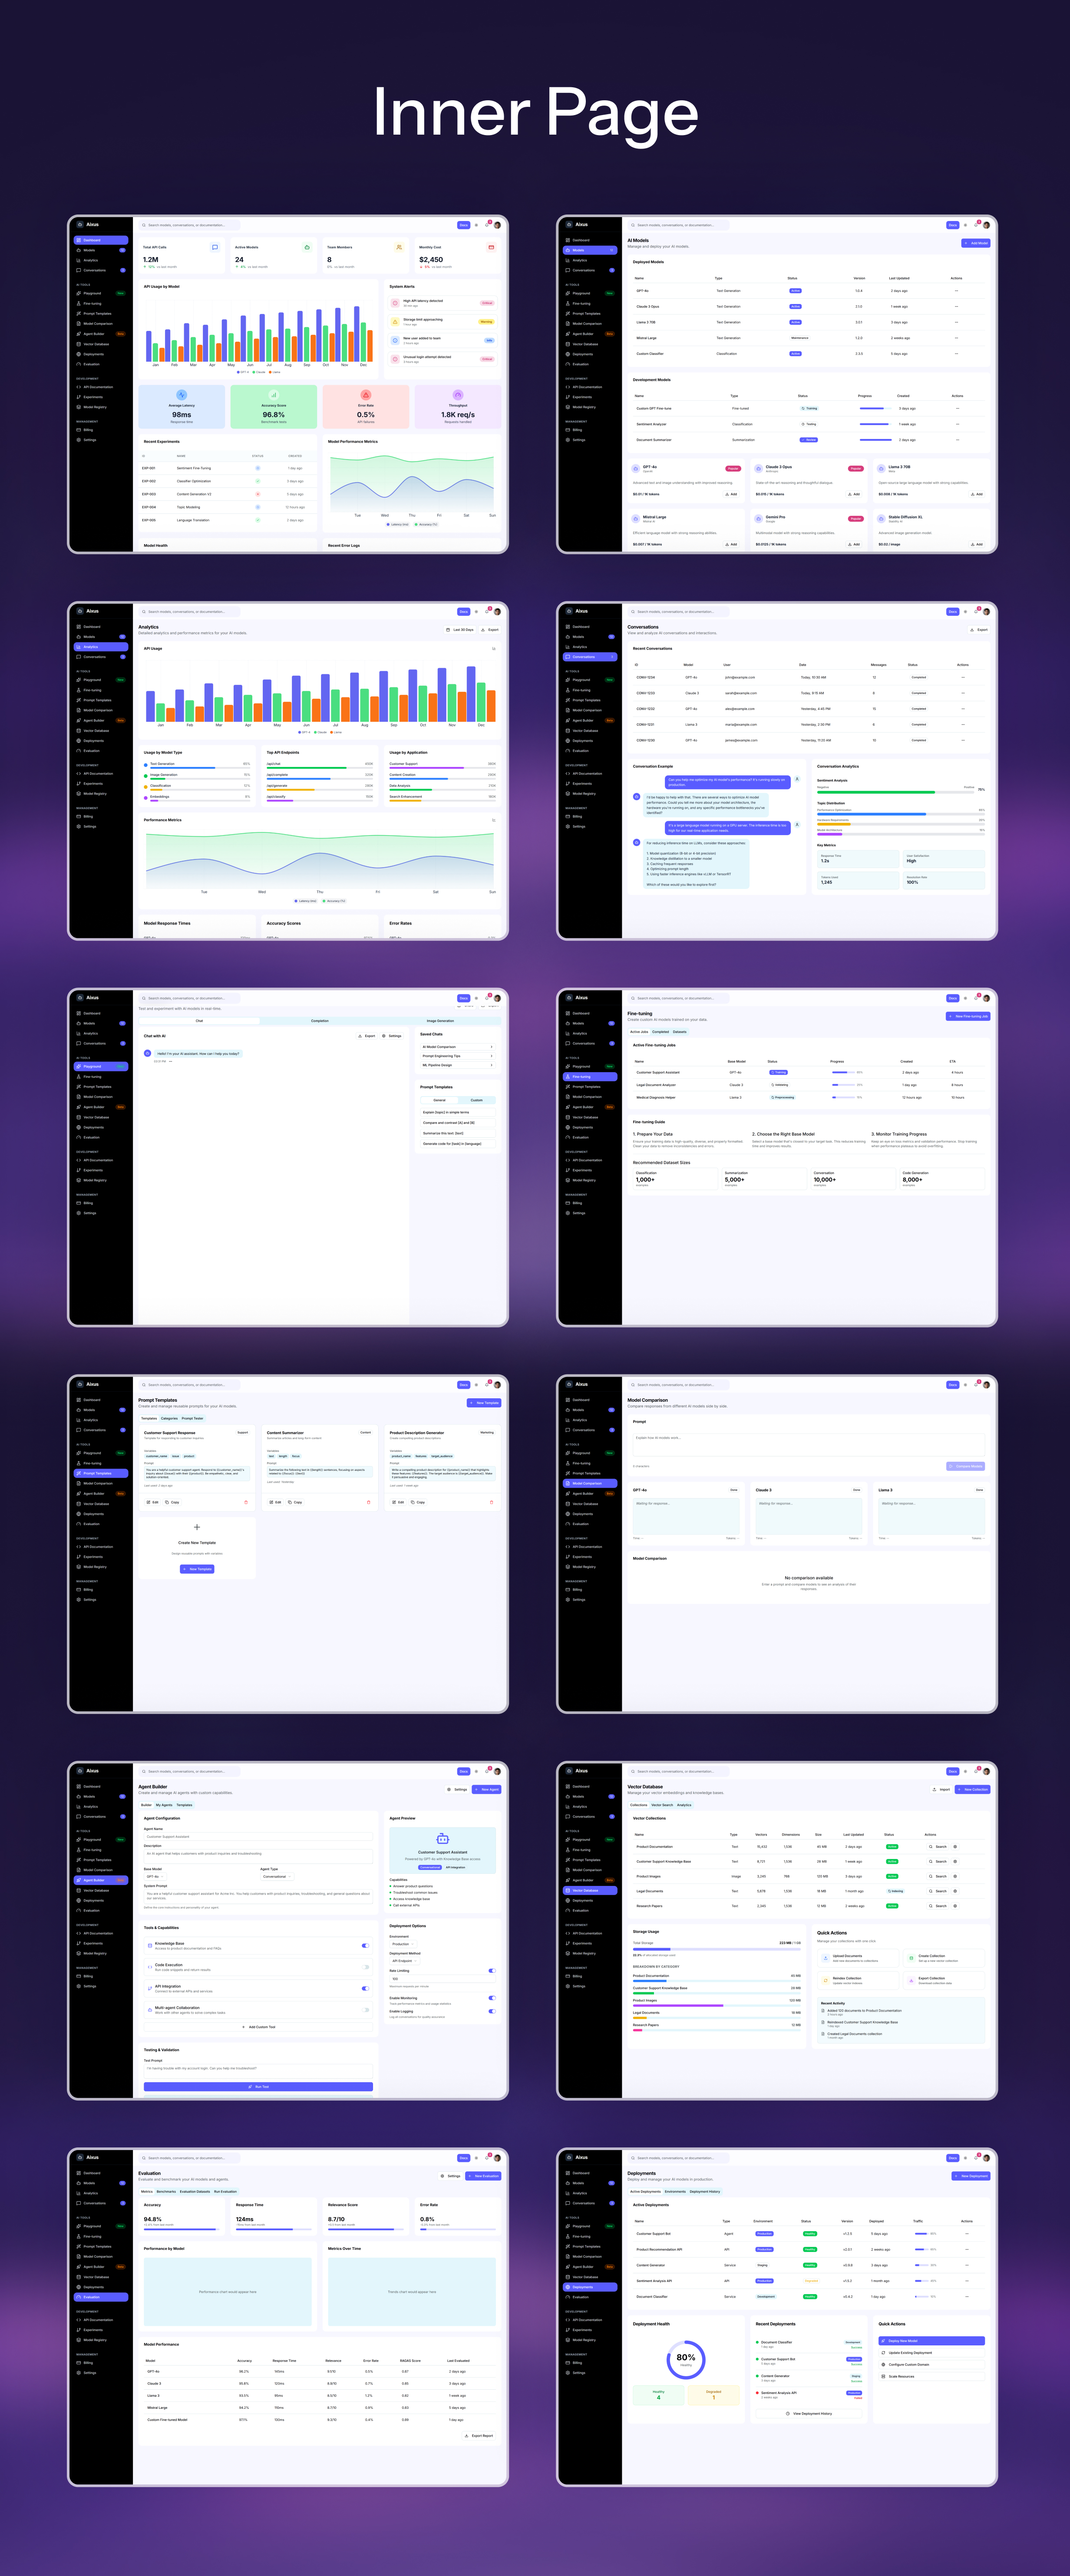The height and width of the screenshot is (2576, 1070).
Task: Switch to My Agents tab in Agent Builder
Action: [x=164, y=1805]
